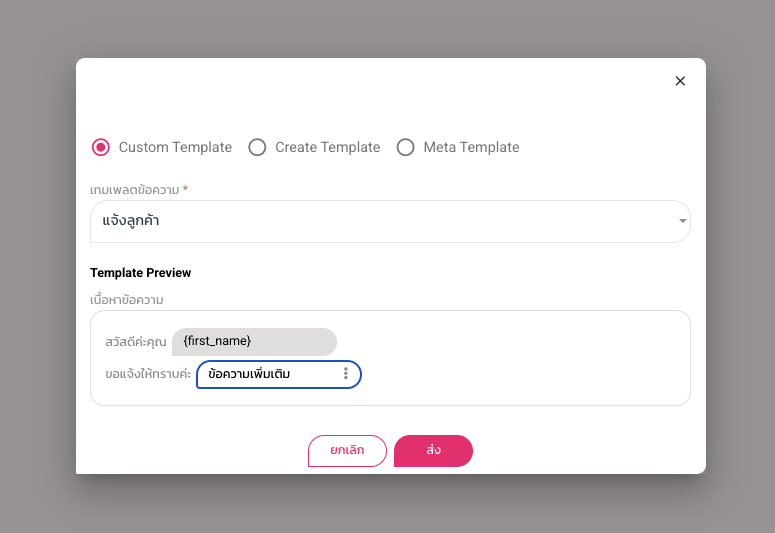Close the template dialog with X
Viewport: 775px width, 533px height.
point(680,81)
